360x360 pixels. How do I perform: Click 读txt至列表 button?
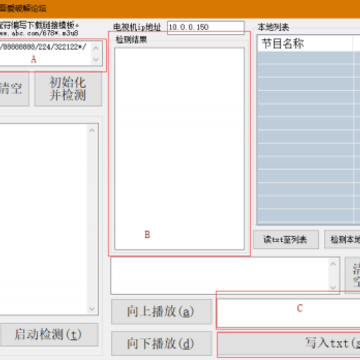click(x=286, y=239)
